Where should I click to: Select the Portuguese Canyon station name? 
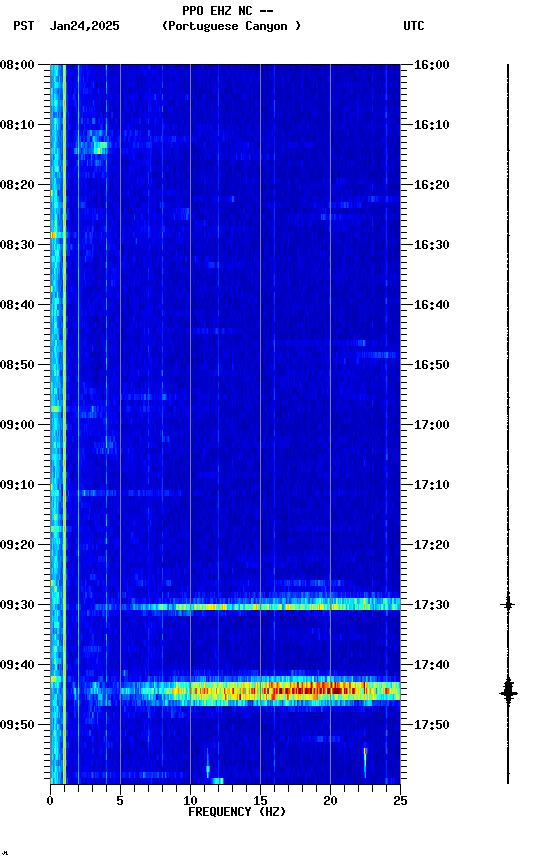(x=231, y=26)
